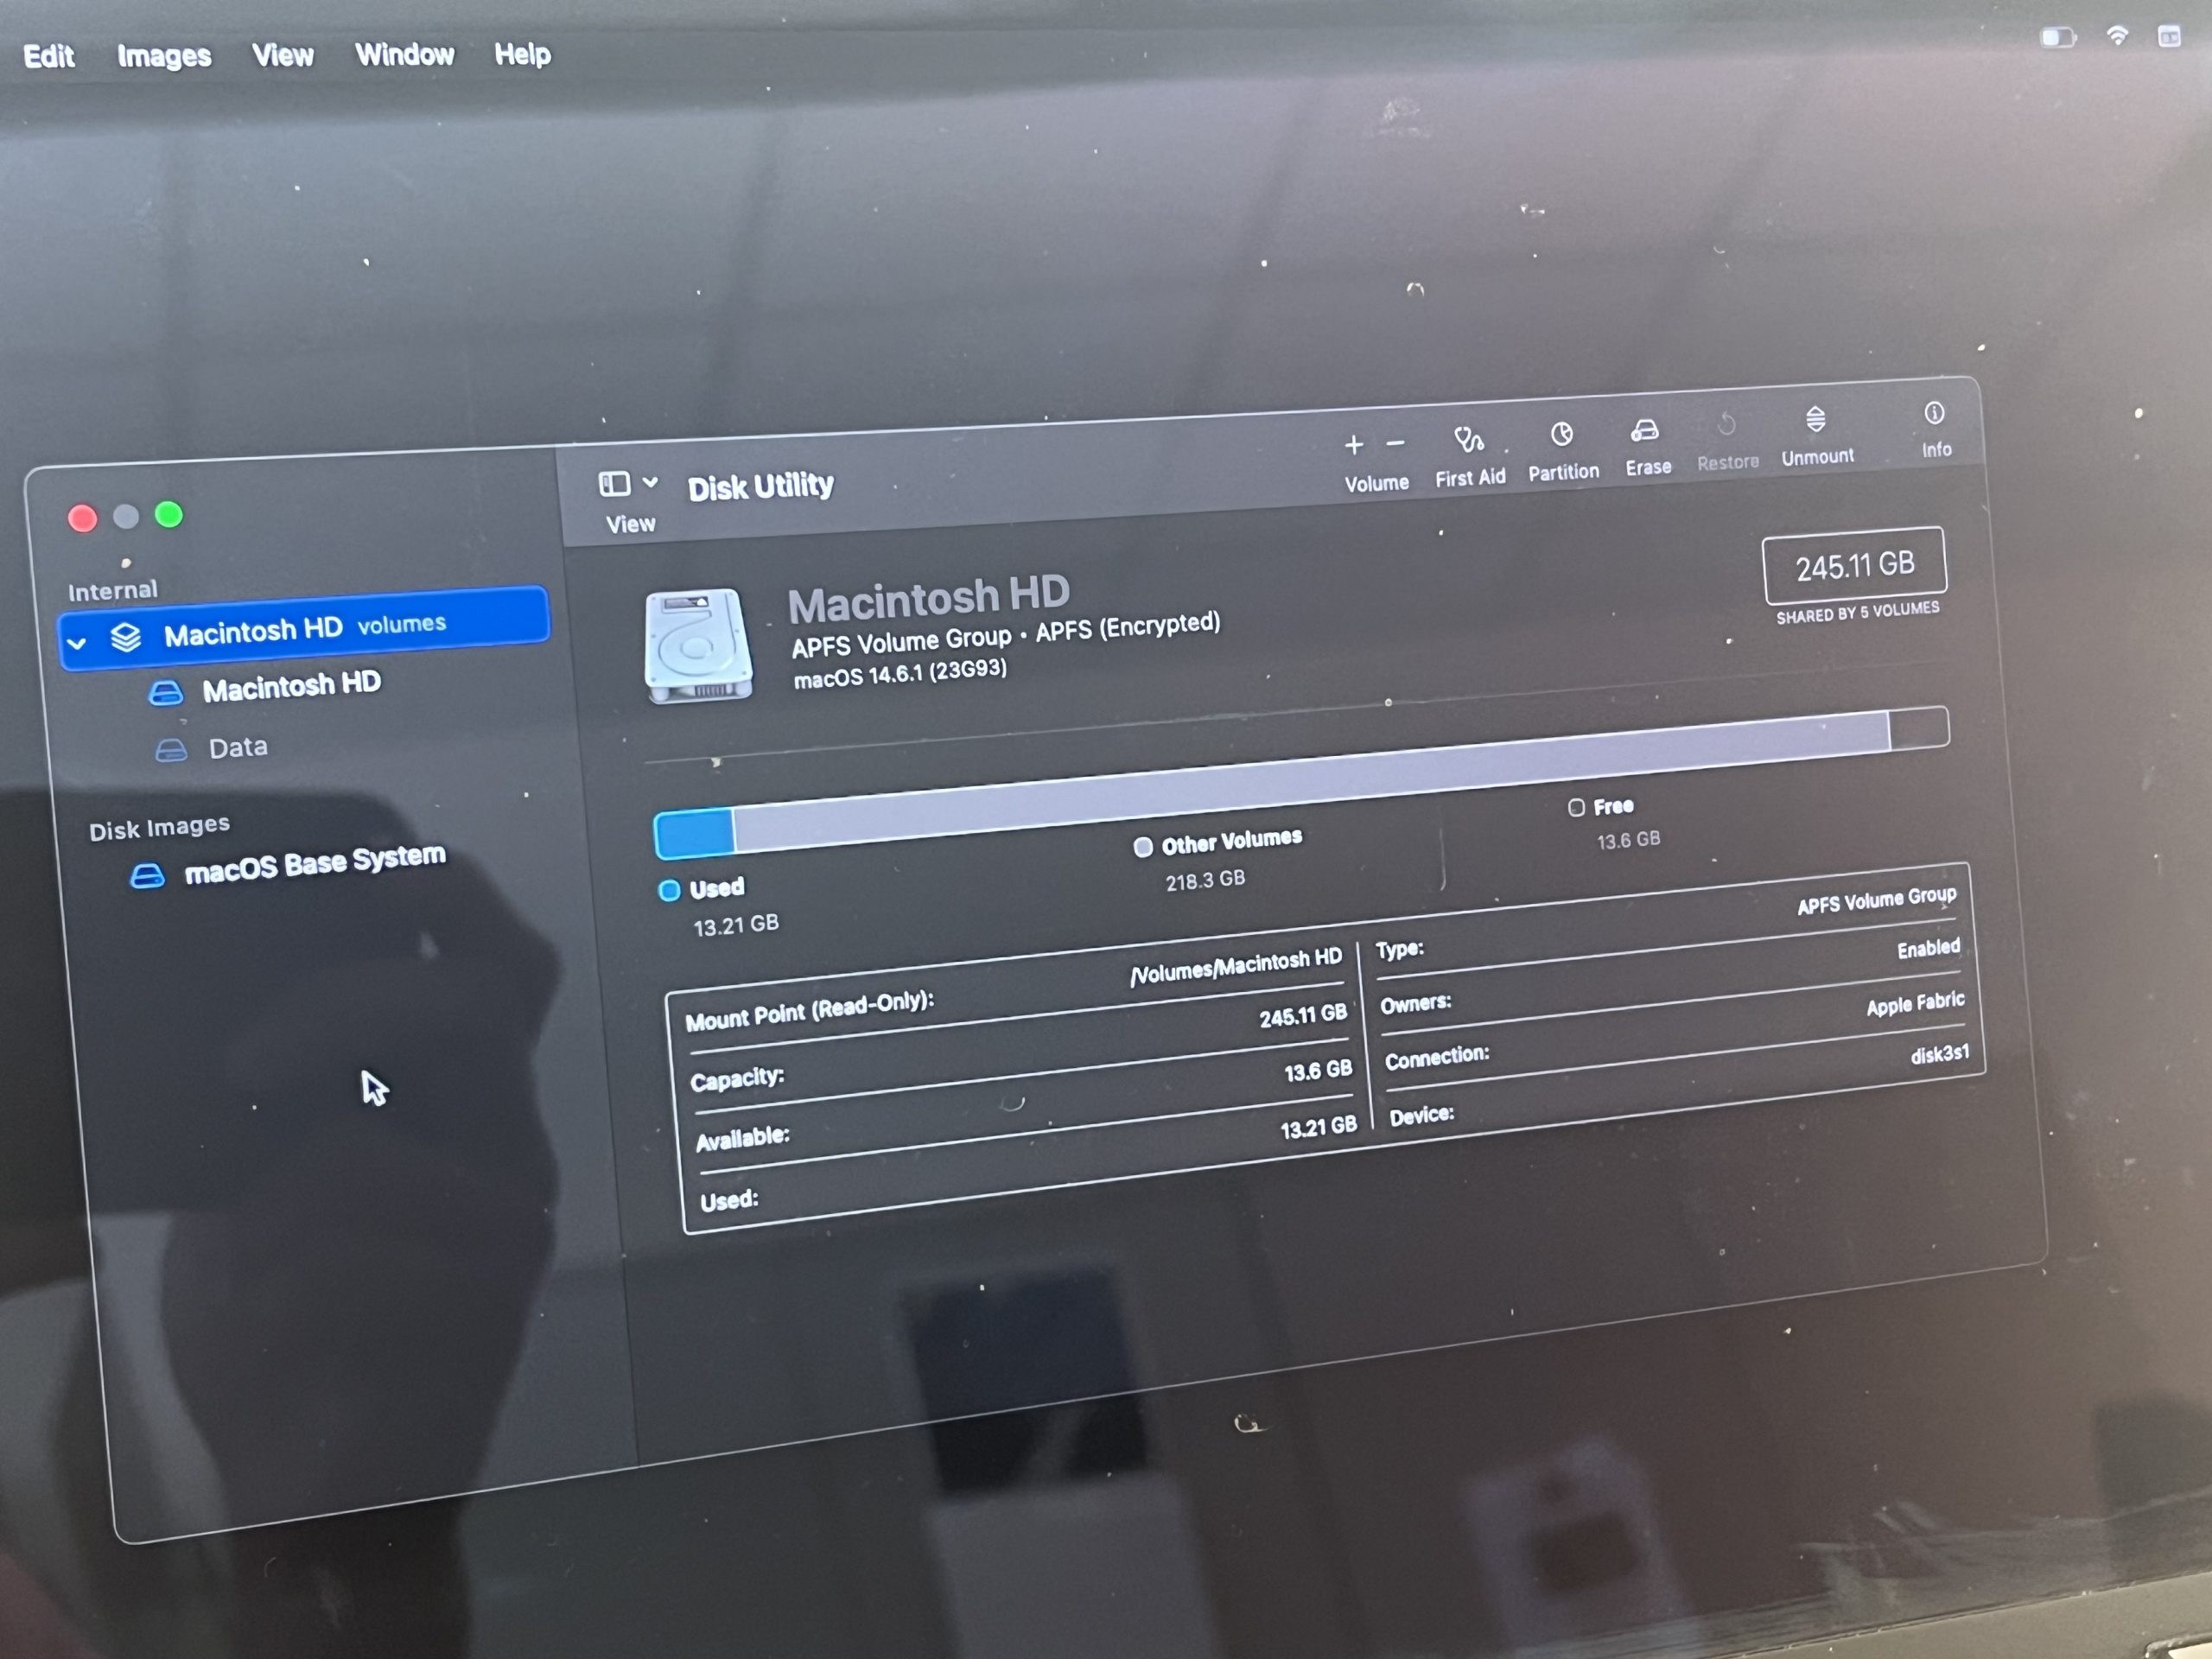Click the Internal sidebar section header

coord(112,590)
